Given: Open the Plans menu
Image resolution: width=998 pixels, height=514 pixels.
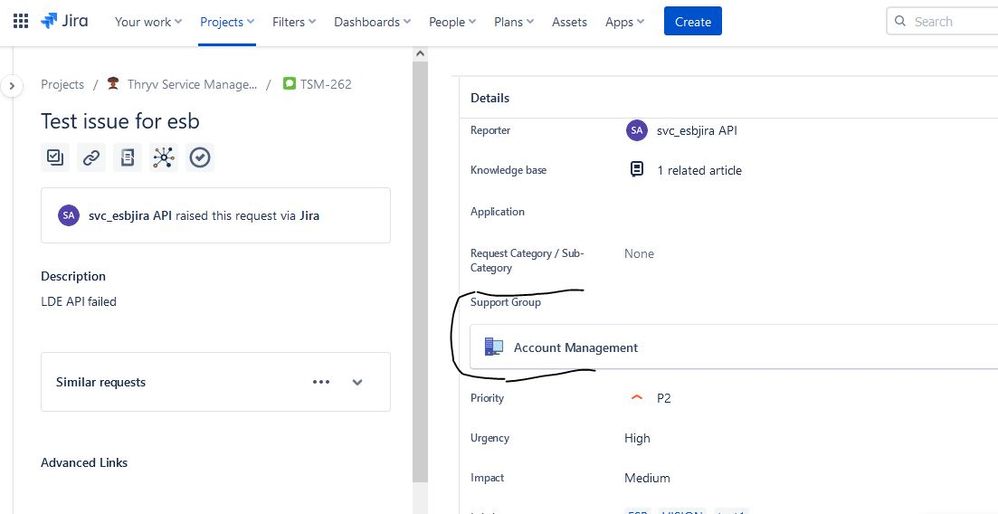Looking at the screenshot, I should pos(514,22).
